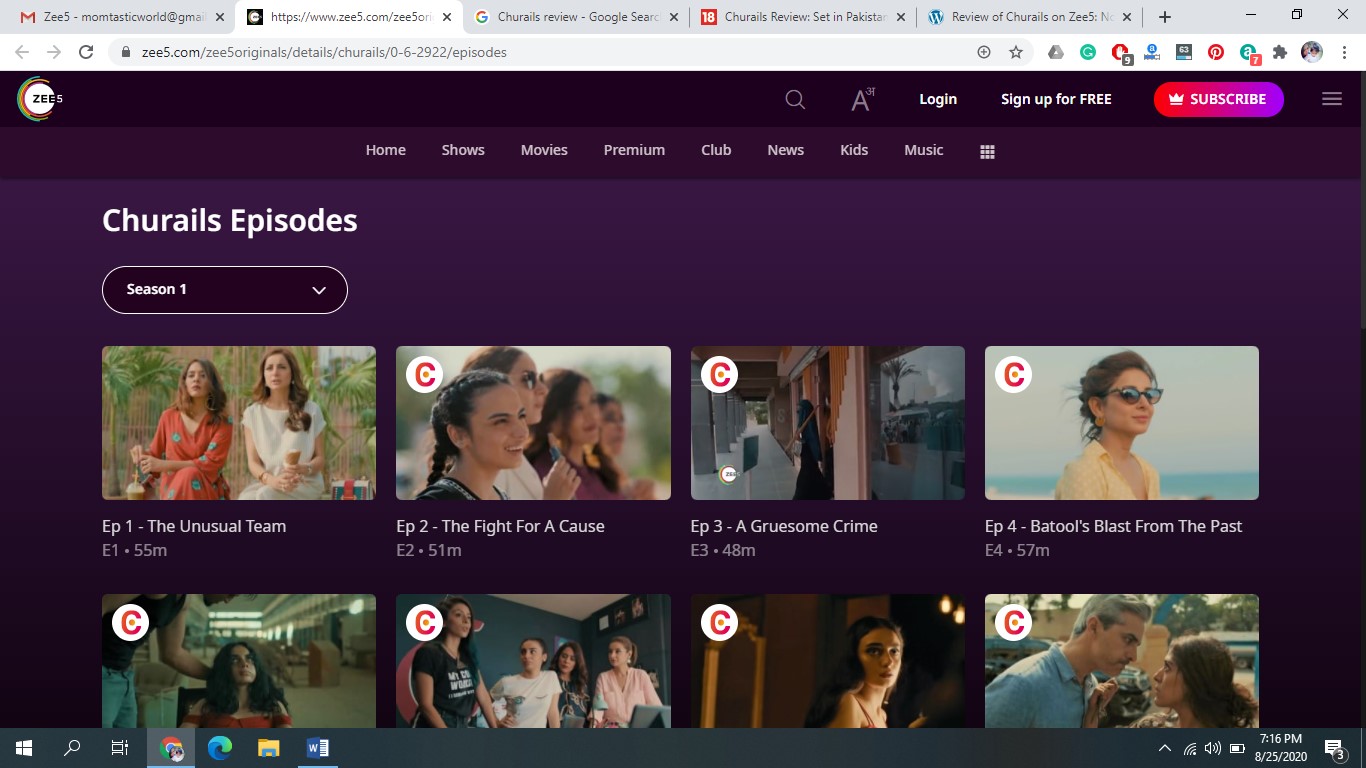
Task: Click the crown SUBSCRIBE button
Action: [1218, 99]
